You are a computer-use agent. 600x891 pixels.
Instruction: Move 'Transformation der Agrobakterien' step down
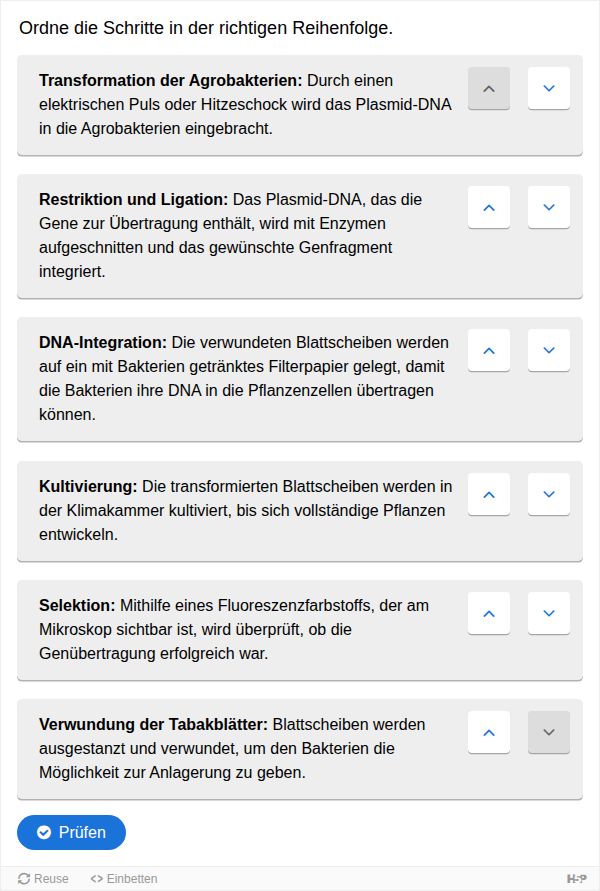(x=548, y=88)
